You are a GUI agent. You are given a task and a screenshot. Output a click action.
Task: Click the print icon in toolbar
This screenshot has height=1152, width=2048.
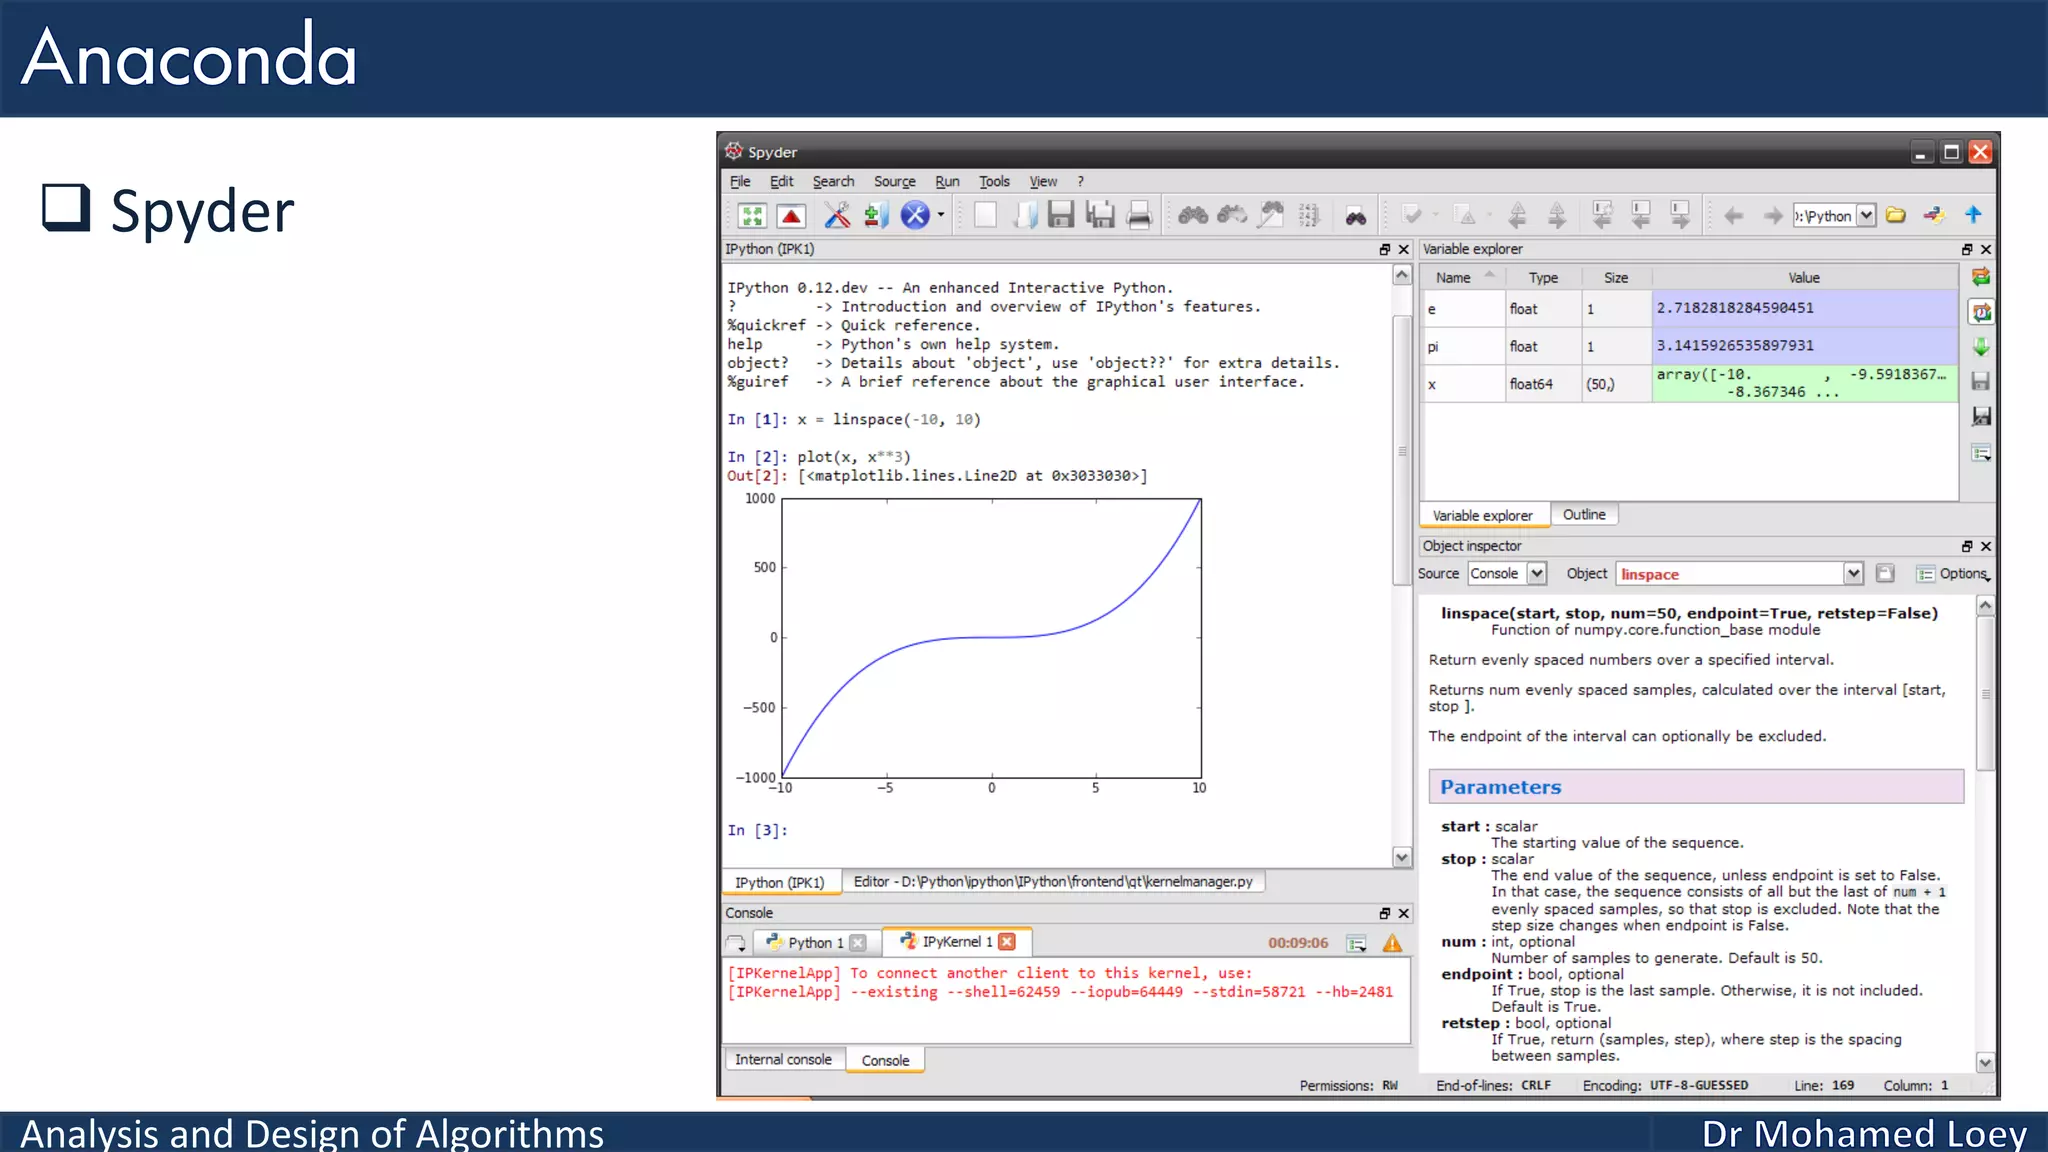click(1139, 215)
